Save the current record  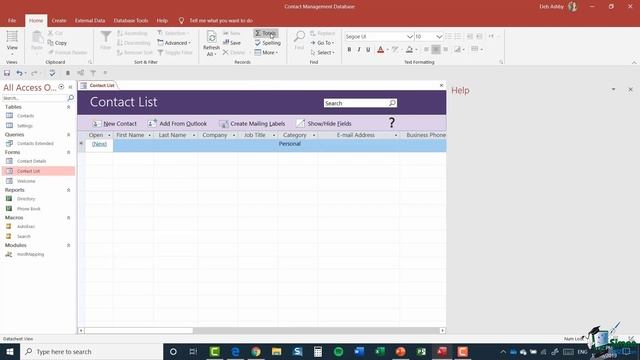click(232, 42)
